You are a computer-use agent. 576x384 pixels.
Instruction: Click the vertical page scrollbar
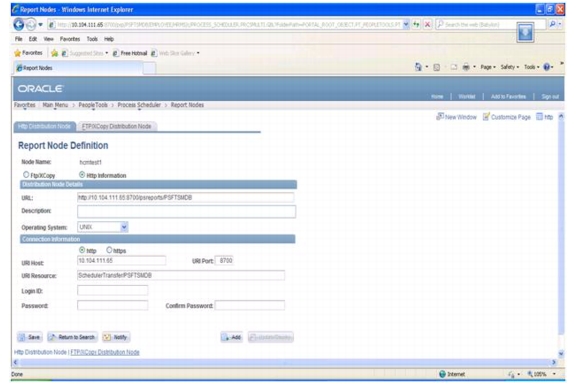561,228
